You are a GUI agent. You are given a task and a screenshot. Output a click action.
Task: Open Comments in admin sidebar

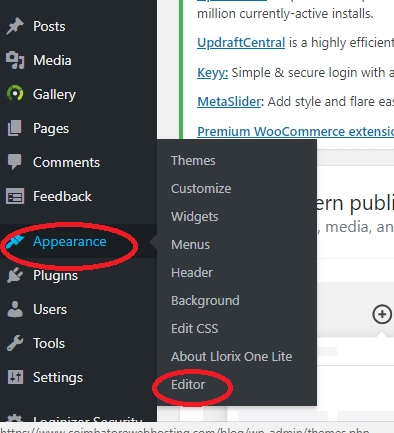tap(66, 162)
